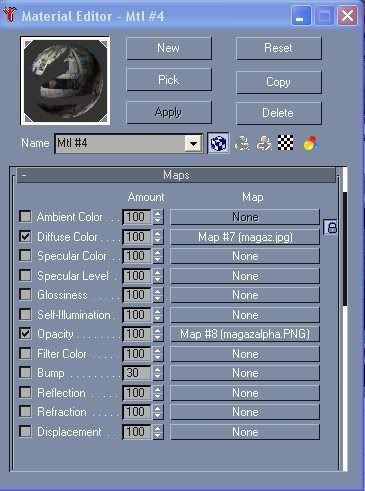Click the Reset button
365x491 pixels.
pyautogui.click(x=279, y=48)
